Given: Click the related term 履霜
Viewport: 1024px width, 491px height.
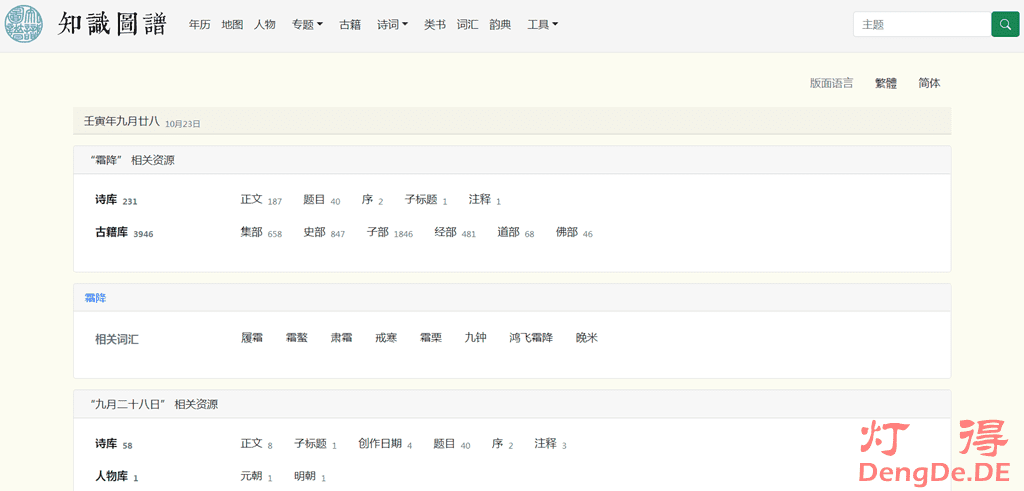Looking at the screenshot, I should tap(251, 338).
